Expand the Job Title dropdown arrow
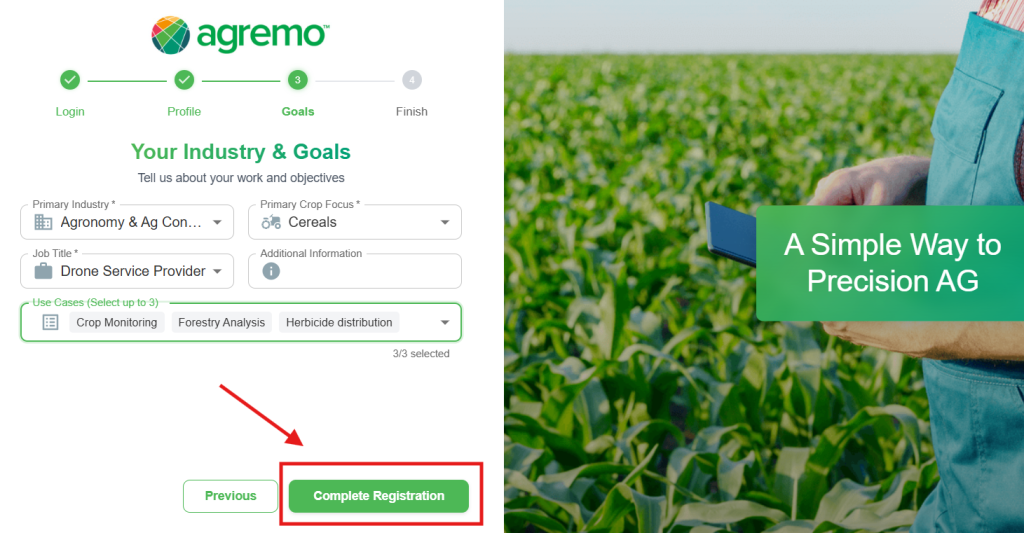Image resolution: width=1024 pixels, height=533 pixels. 217,271
